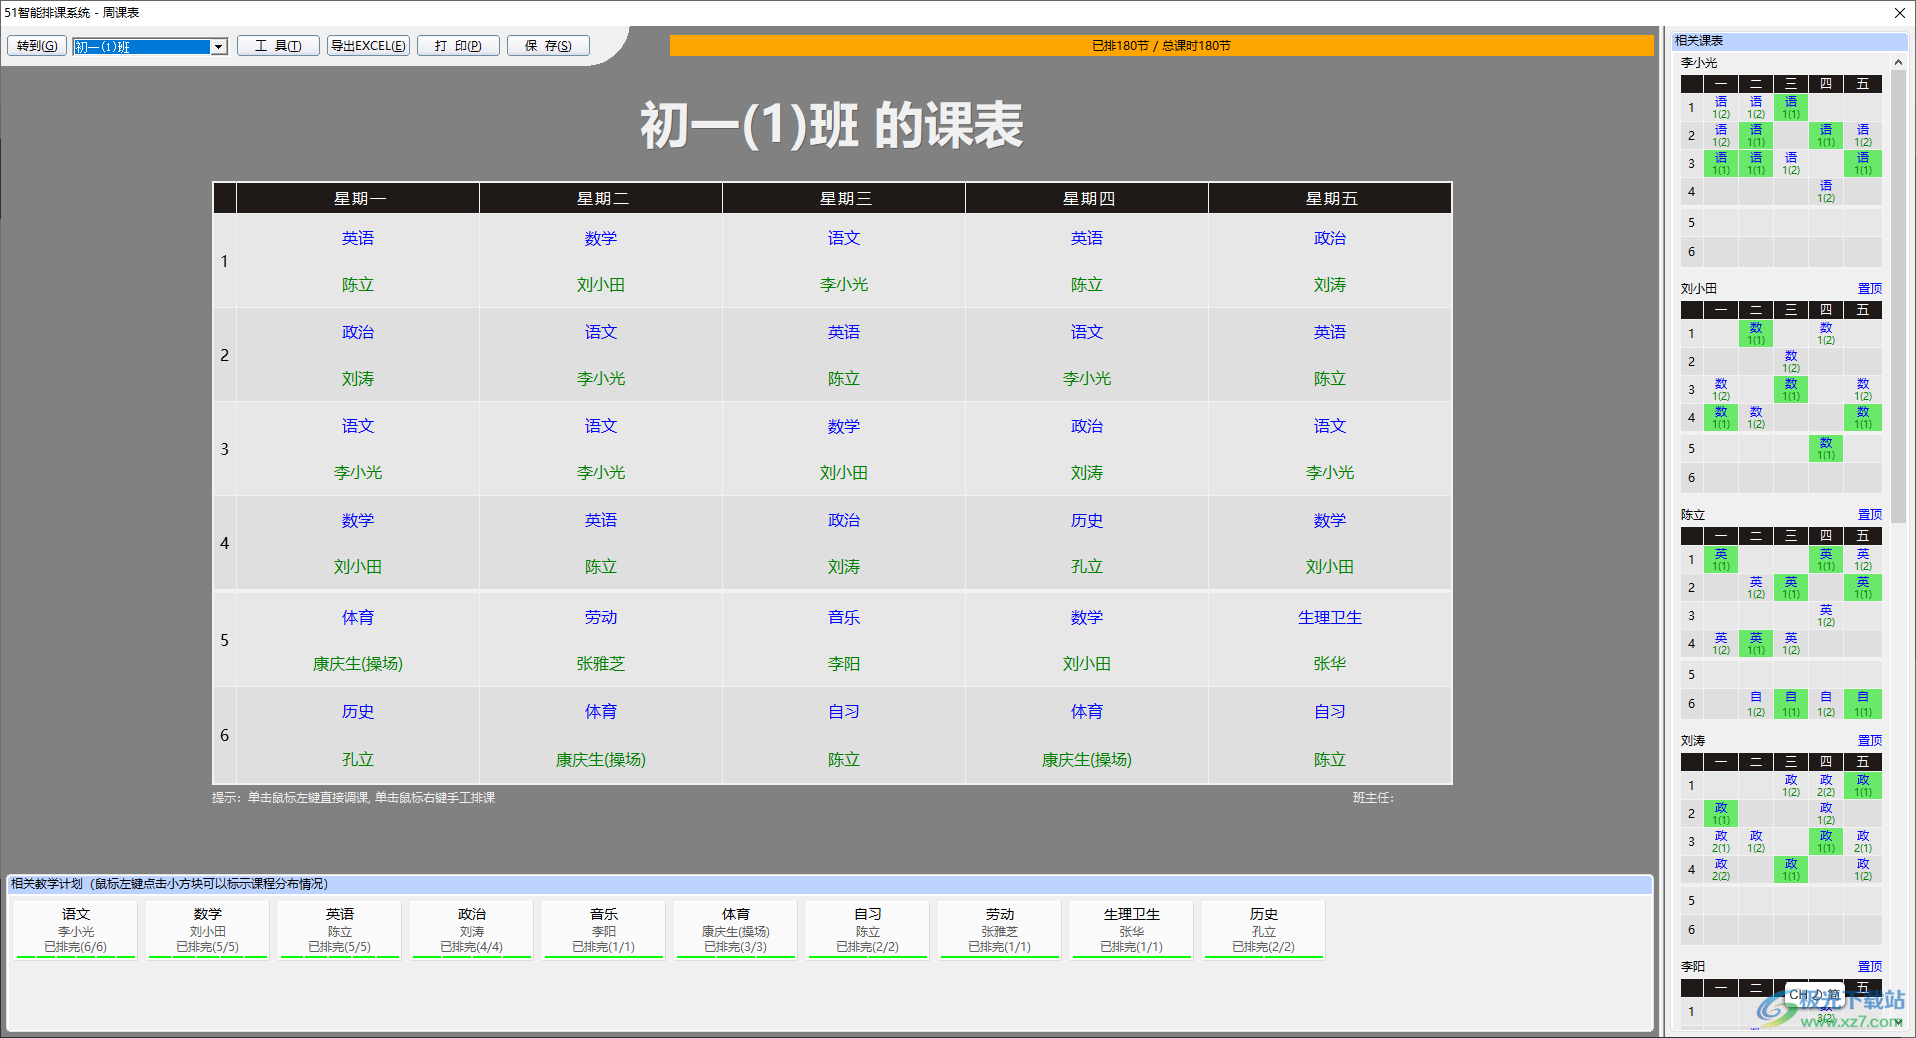Click the 语文 teaching plan block
The width and height of the screenshot is (1916, 1038).
point(76,930)
